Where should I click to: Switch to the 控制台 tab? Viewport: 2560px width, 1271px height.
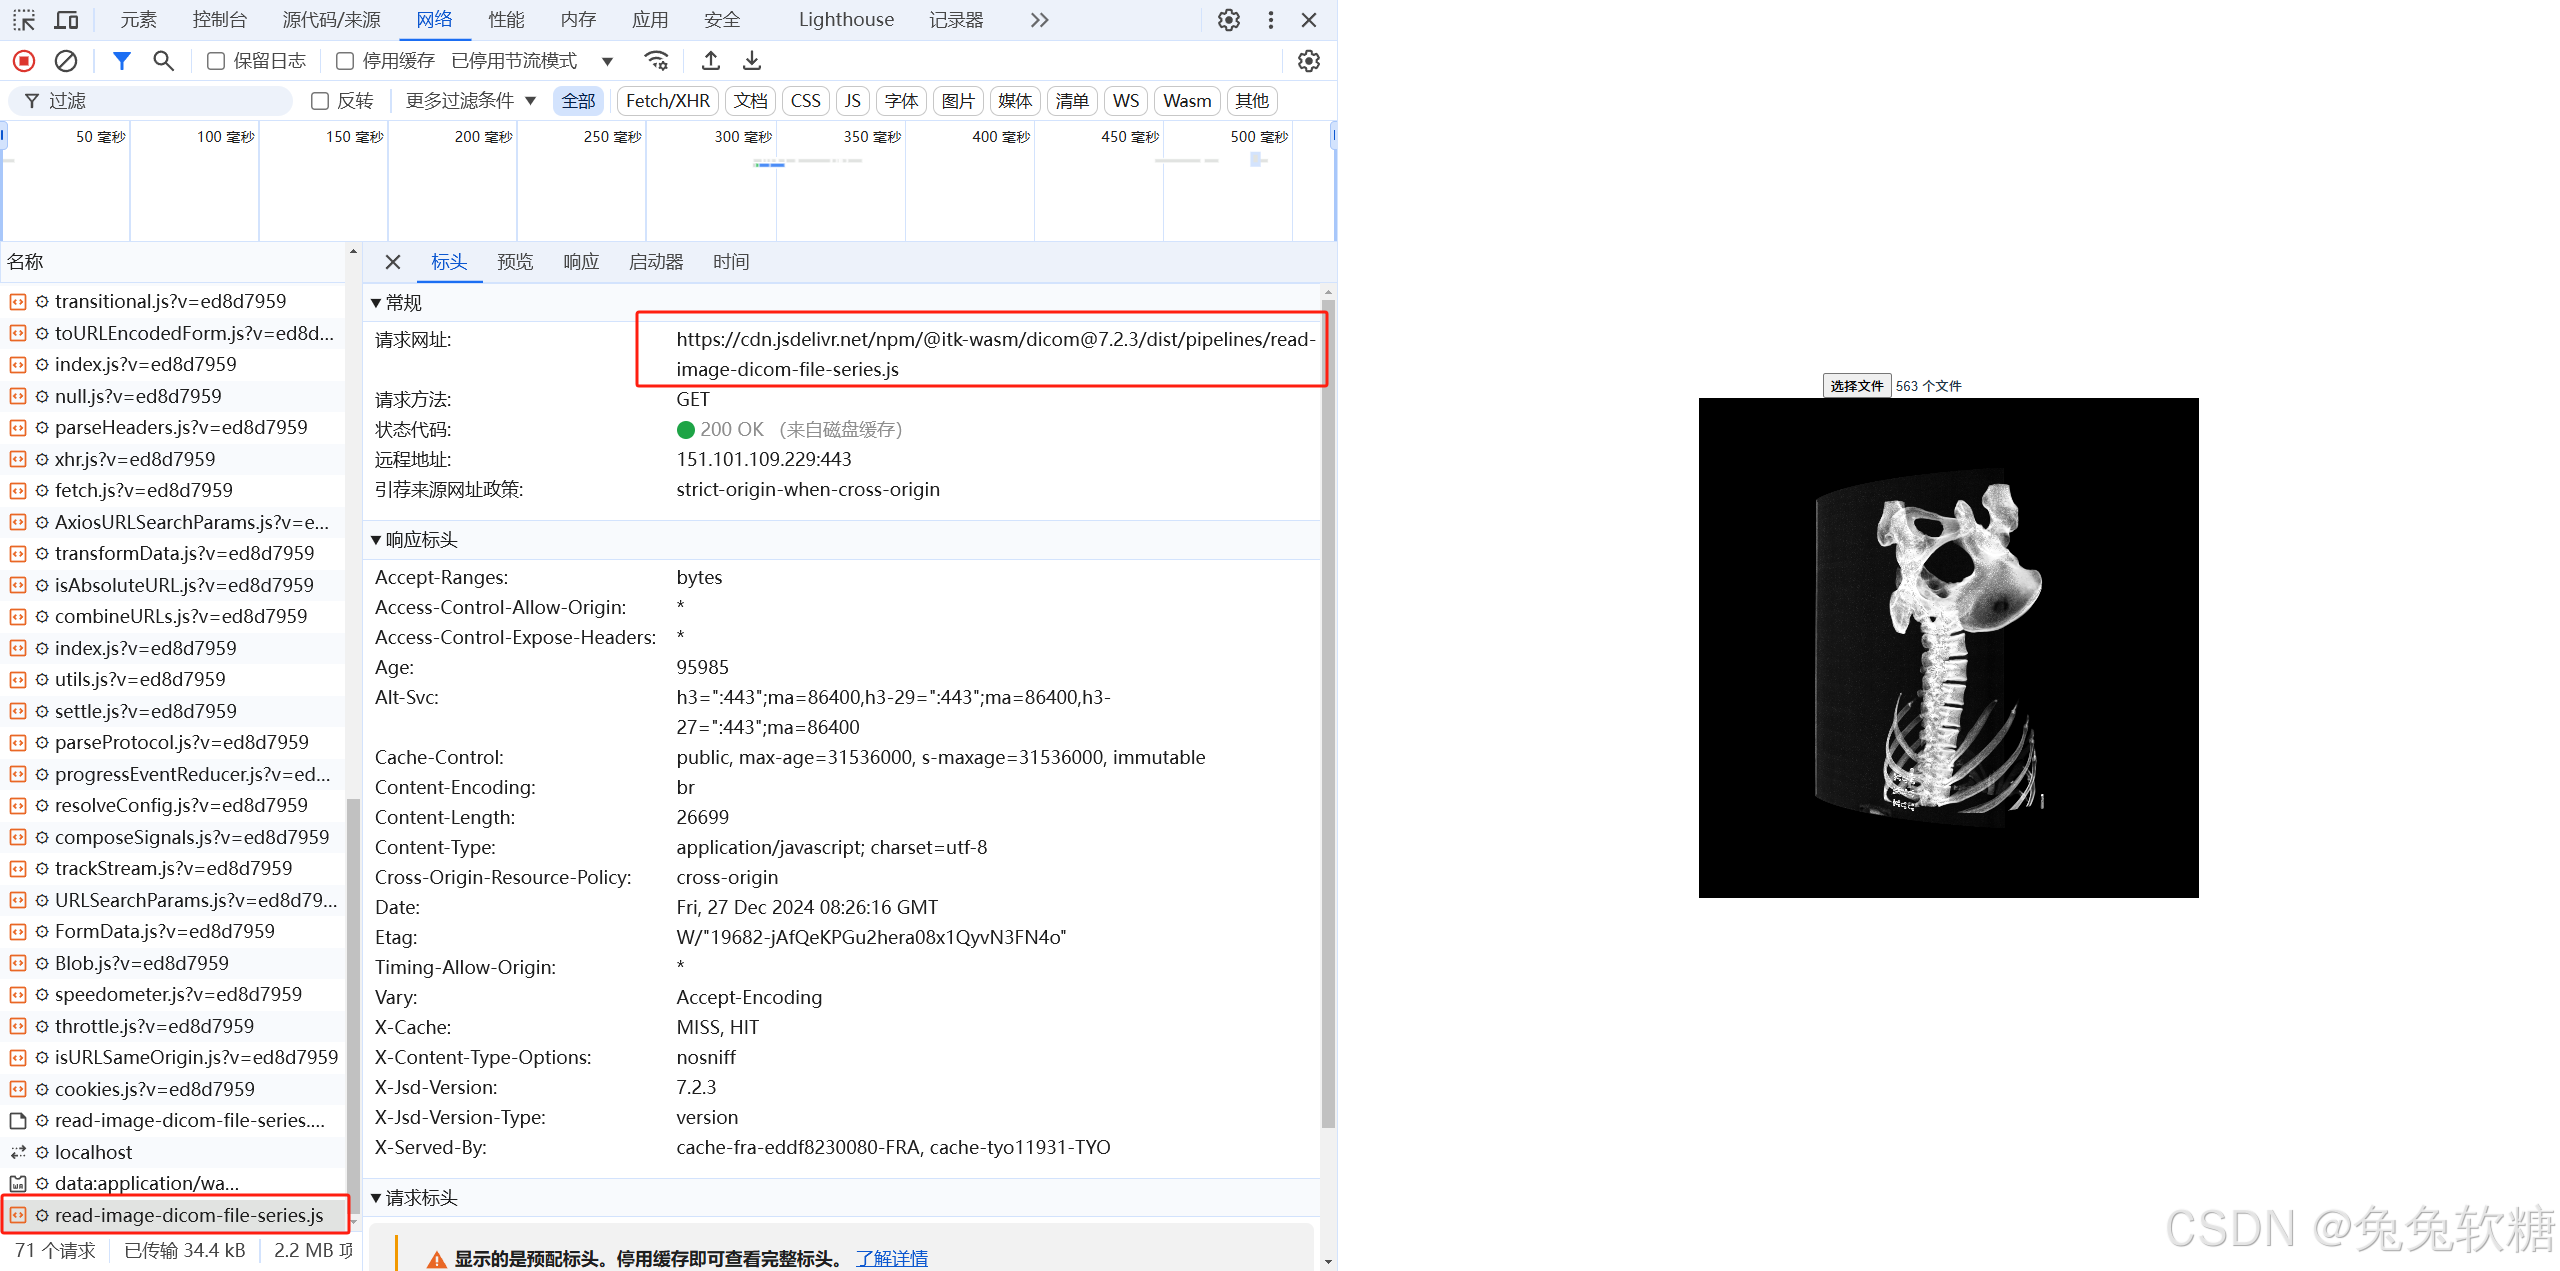219,19
